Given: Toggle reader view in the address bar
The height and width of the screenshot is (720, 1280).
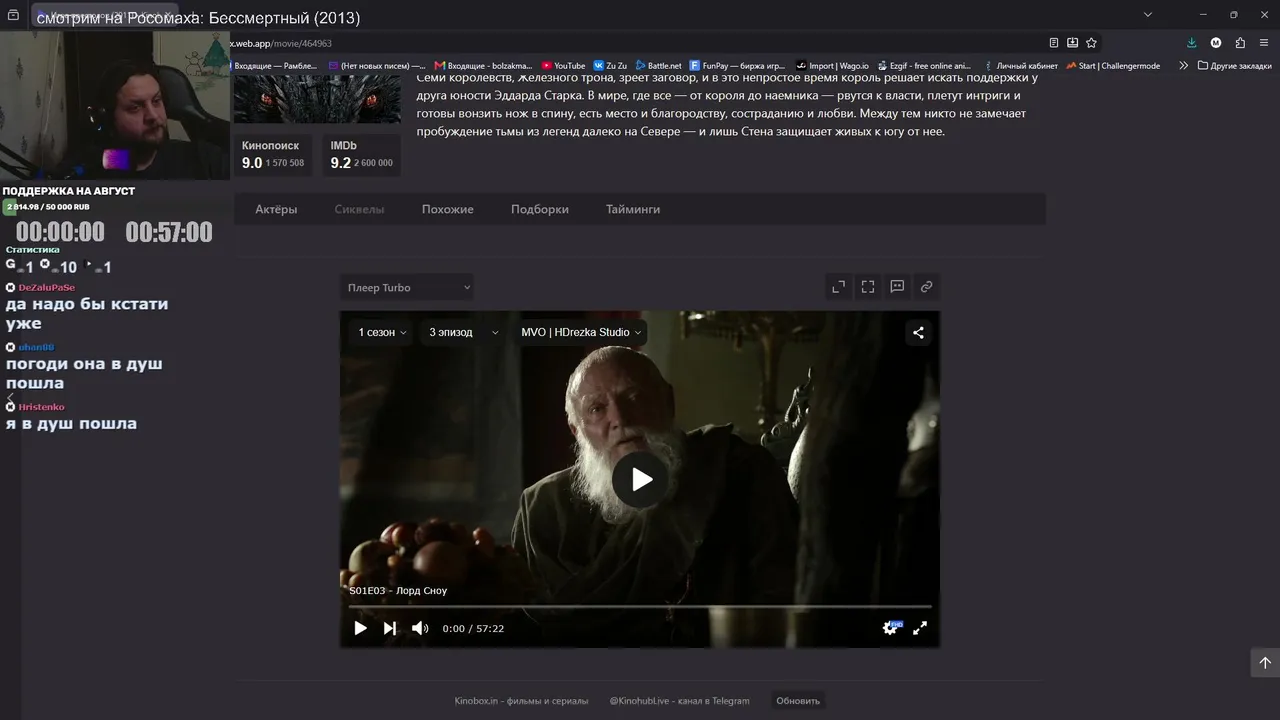Looking at the screenshot, I should (x=1054, y=43).
